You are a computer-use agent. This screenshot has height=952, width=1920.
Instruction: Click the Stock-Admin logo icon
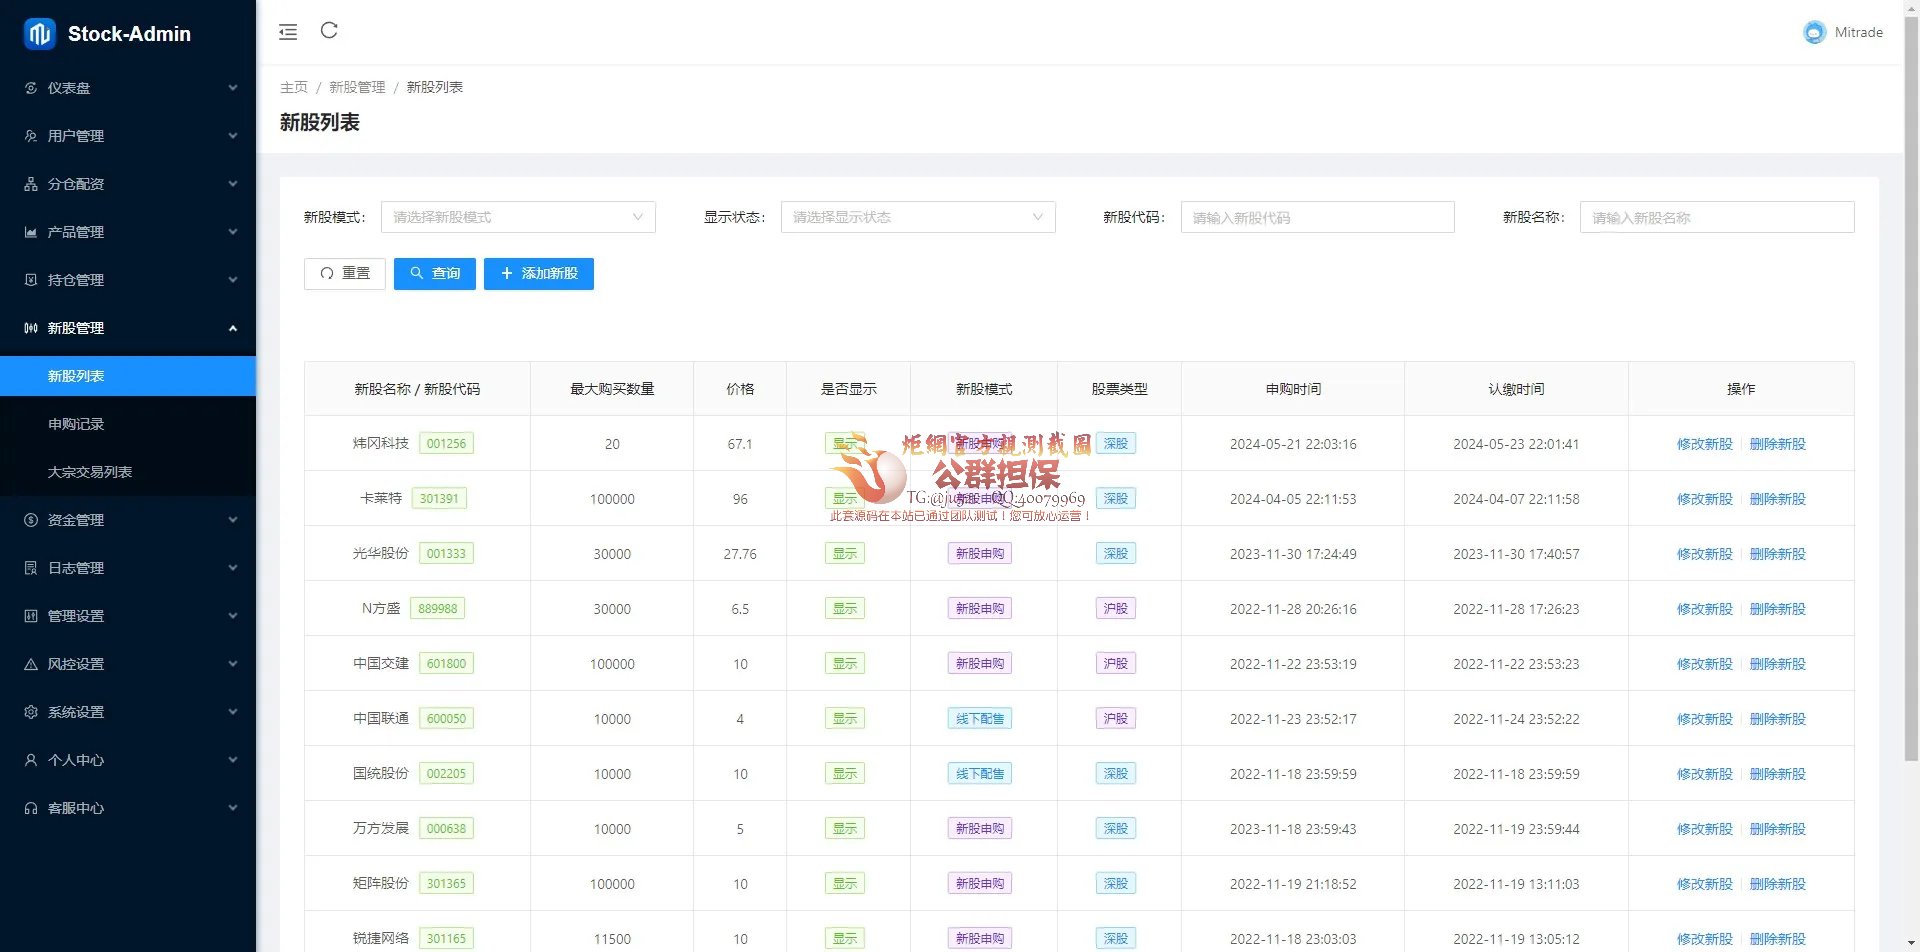coord(40,34)
